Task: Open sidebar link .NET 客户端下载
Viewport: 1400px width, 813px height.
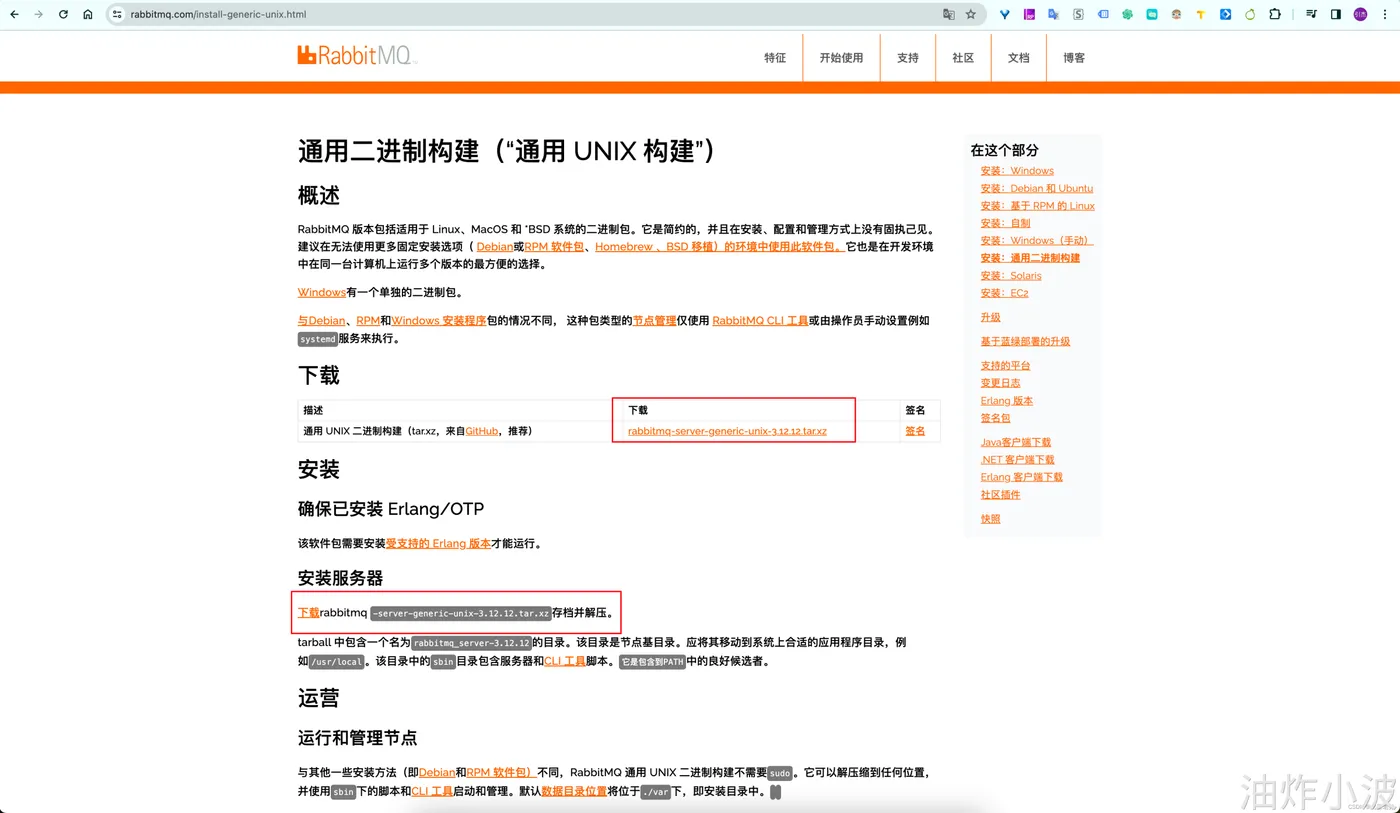Action: [1018, 460]
